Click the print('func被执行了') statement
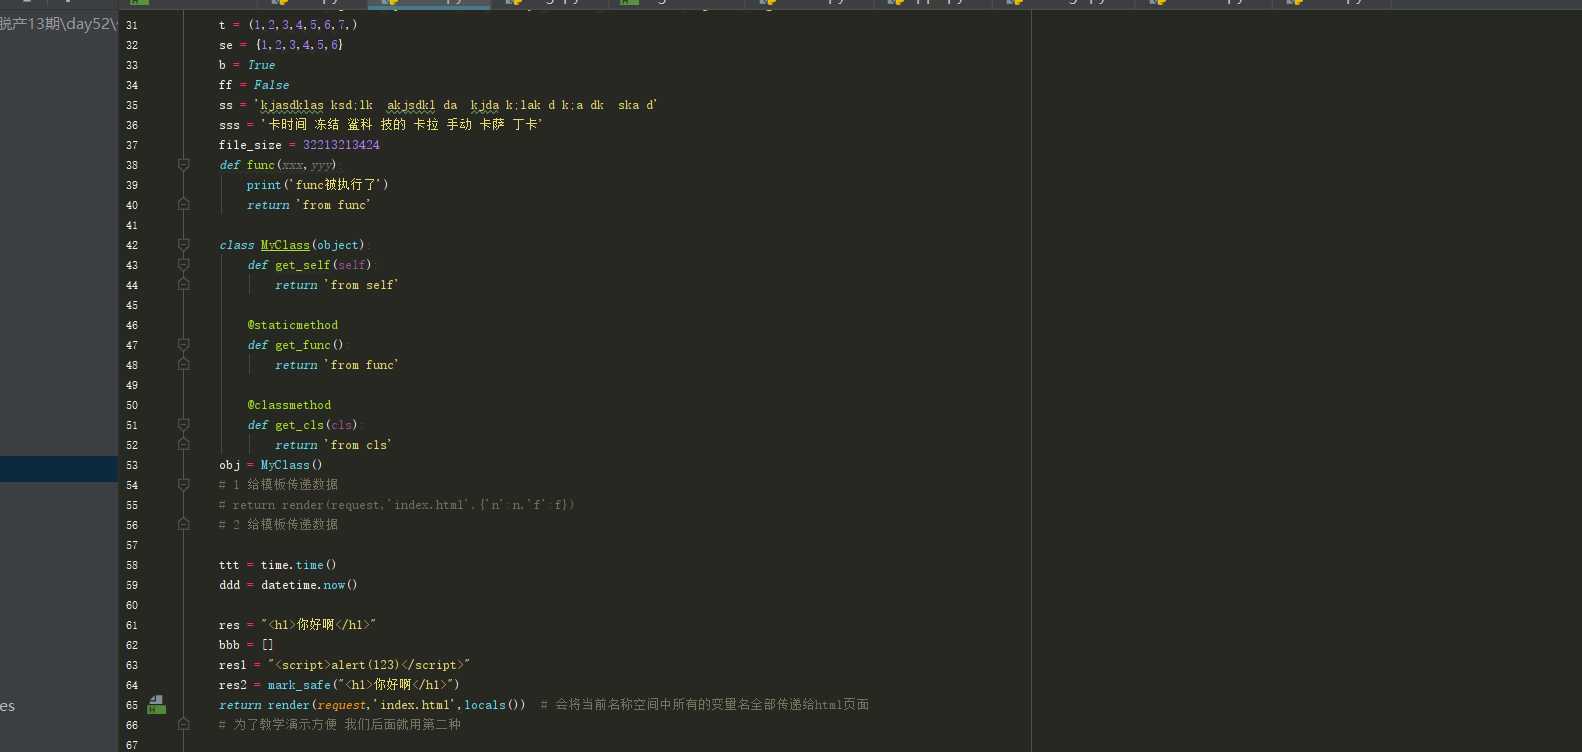The width and height of the screenshot is (1582, 752). pyautogui.click(x=317, y=185)
